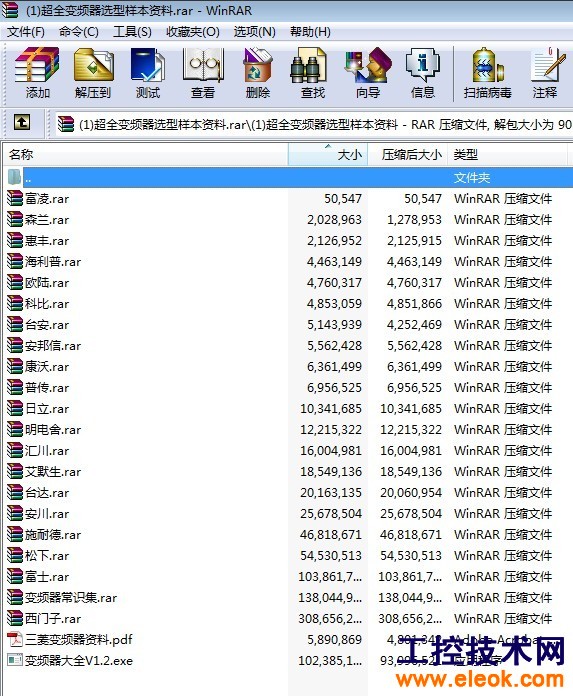
Task: Select the parent folder '..' icon
Action: pyautogui.click(x=14, y=178)
